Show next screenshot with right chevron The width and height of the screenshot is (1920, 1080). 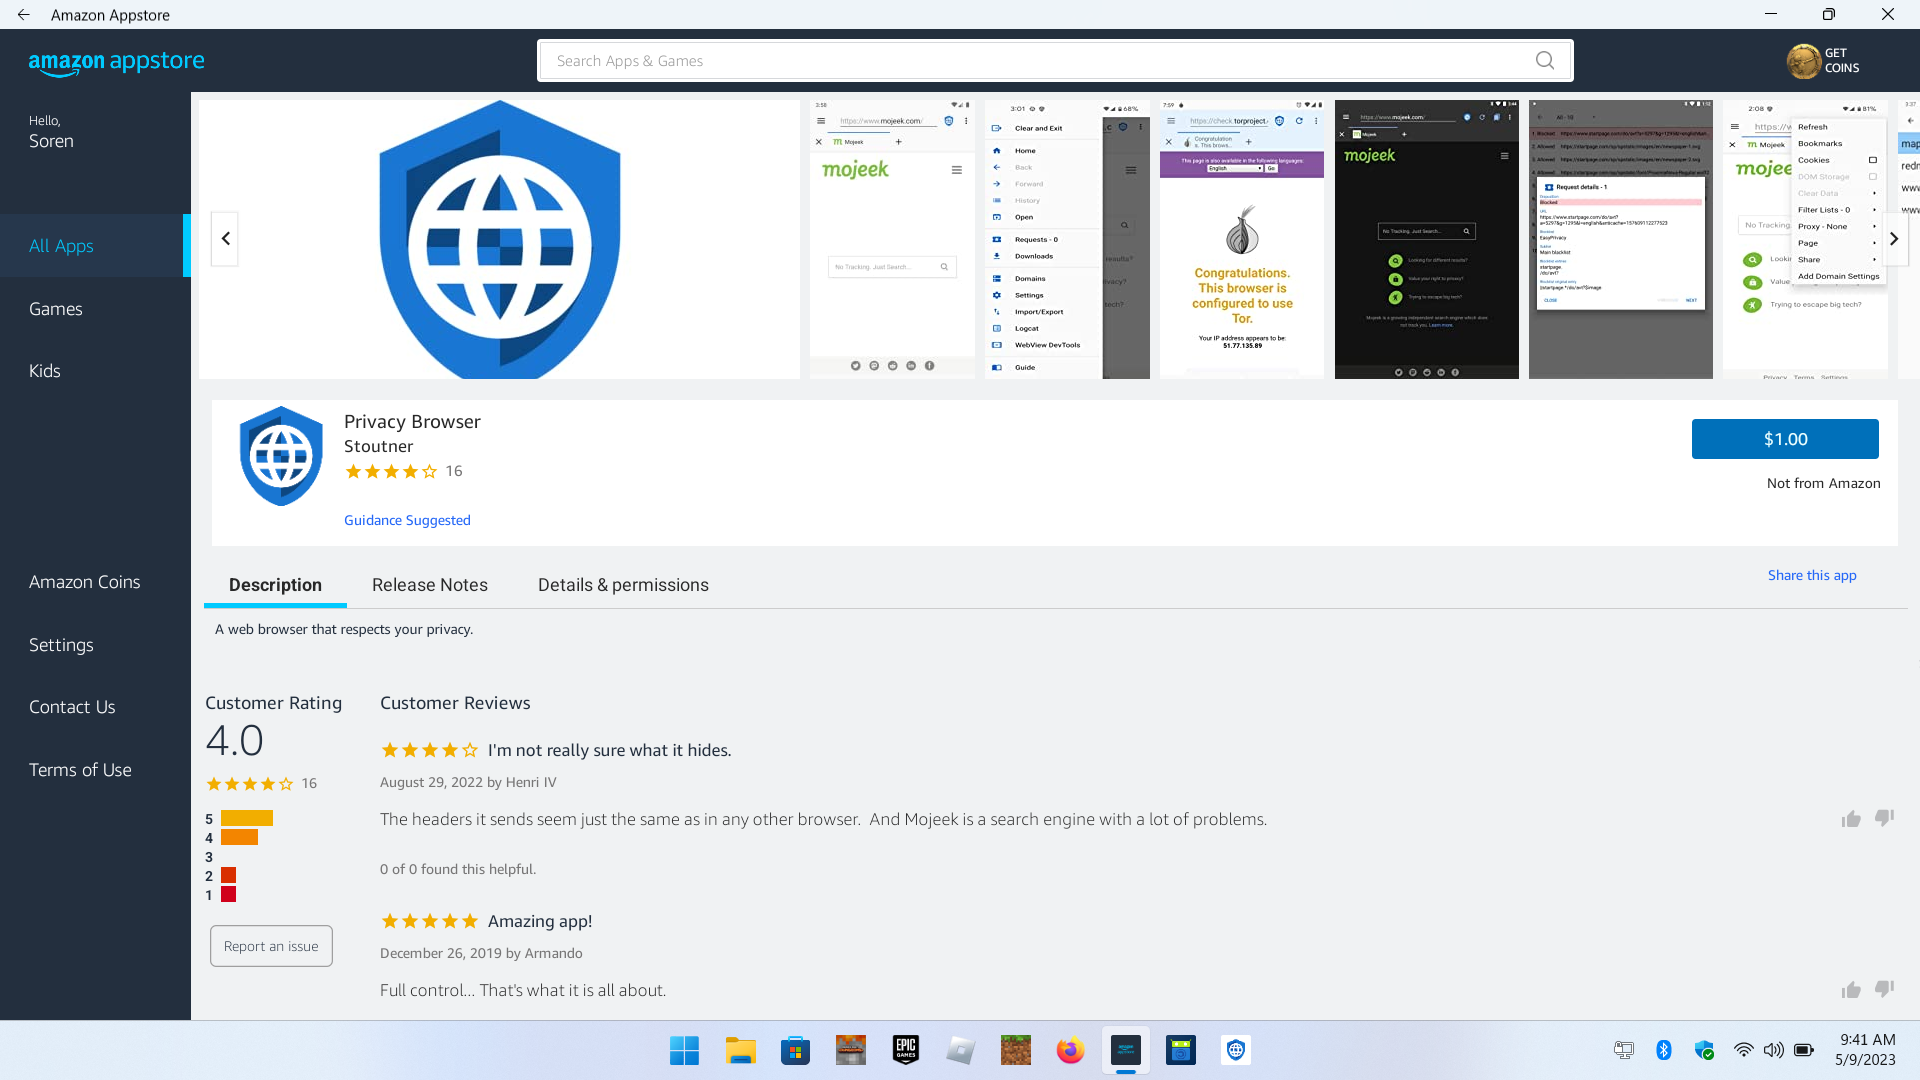(x=1893, y=239)
